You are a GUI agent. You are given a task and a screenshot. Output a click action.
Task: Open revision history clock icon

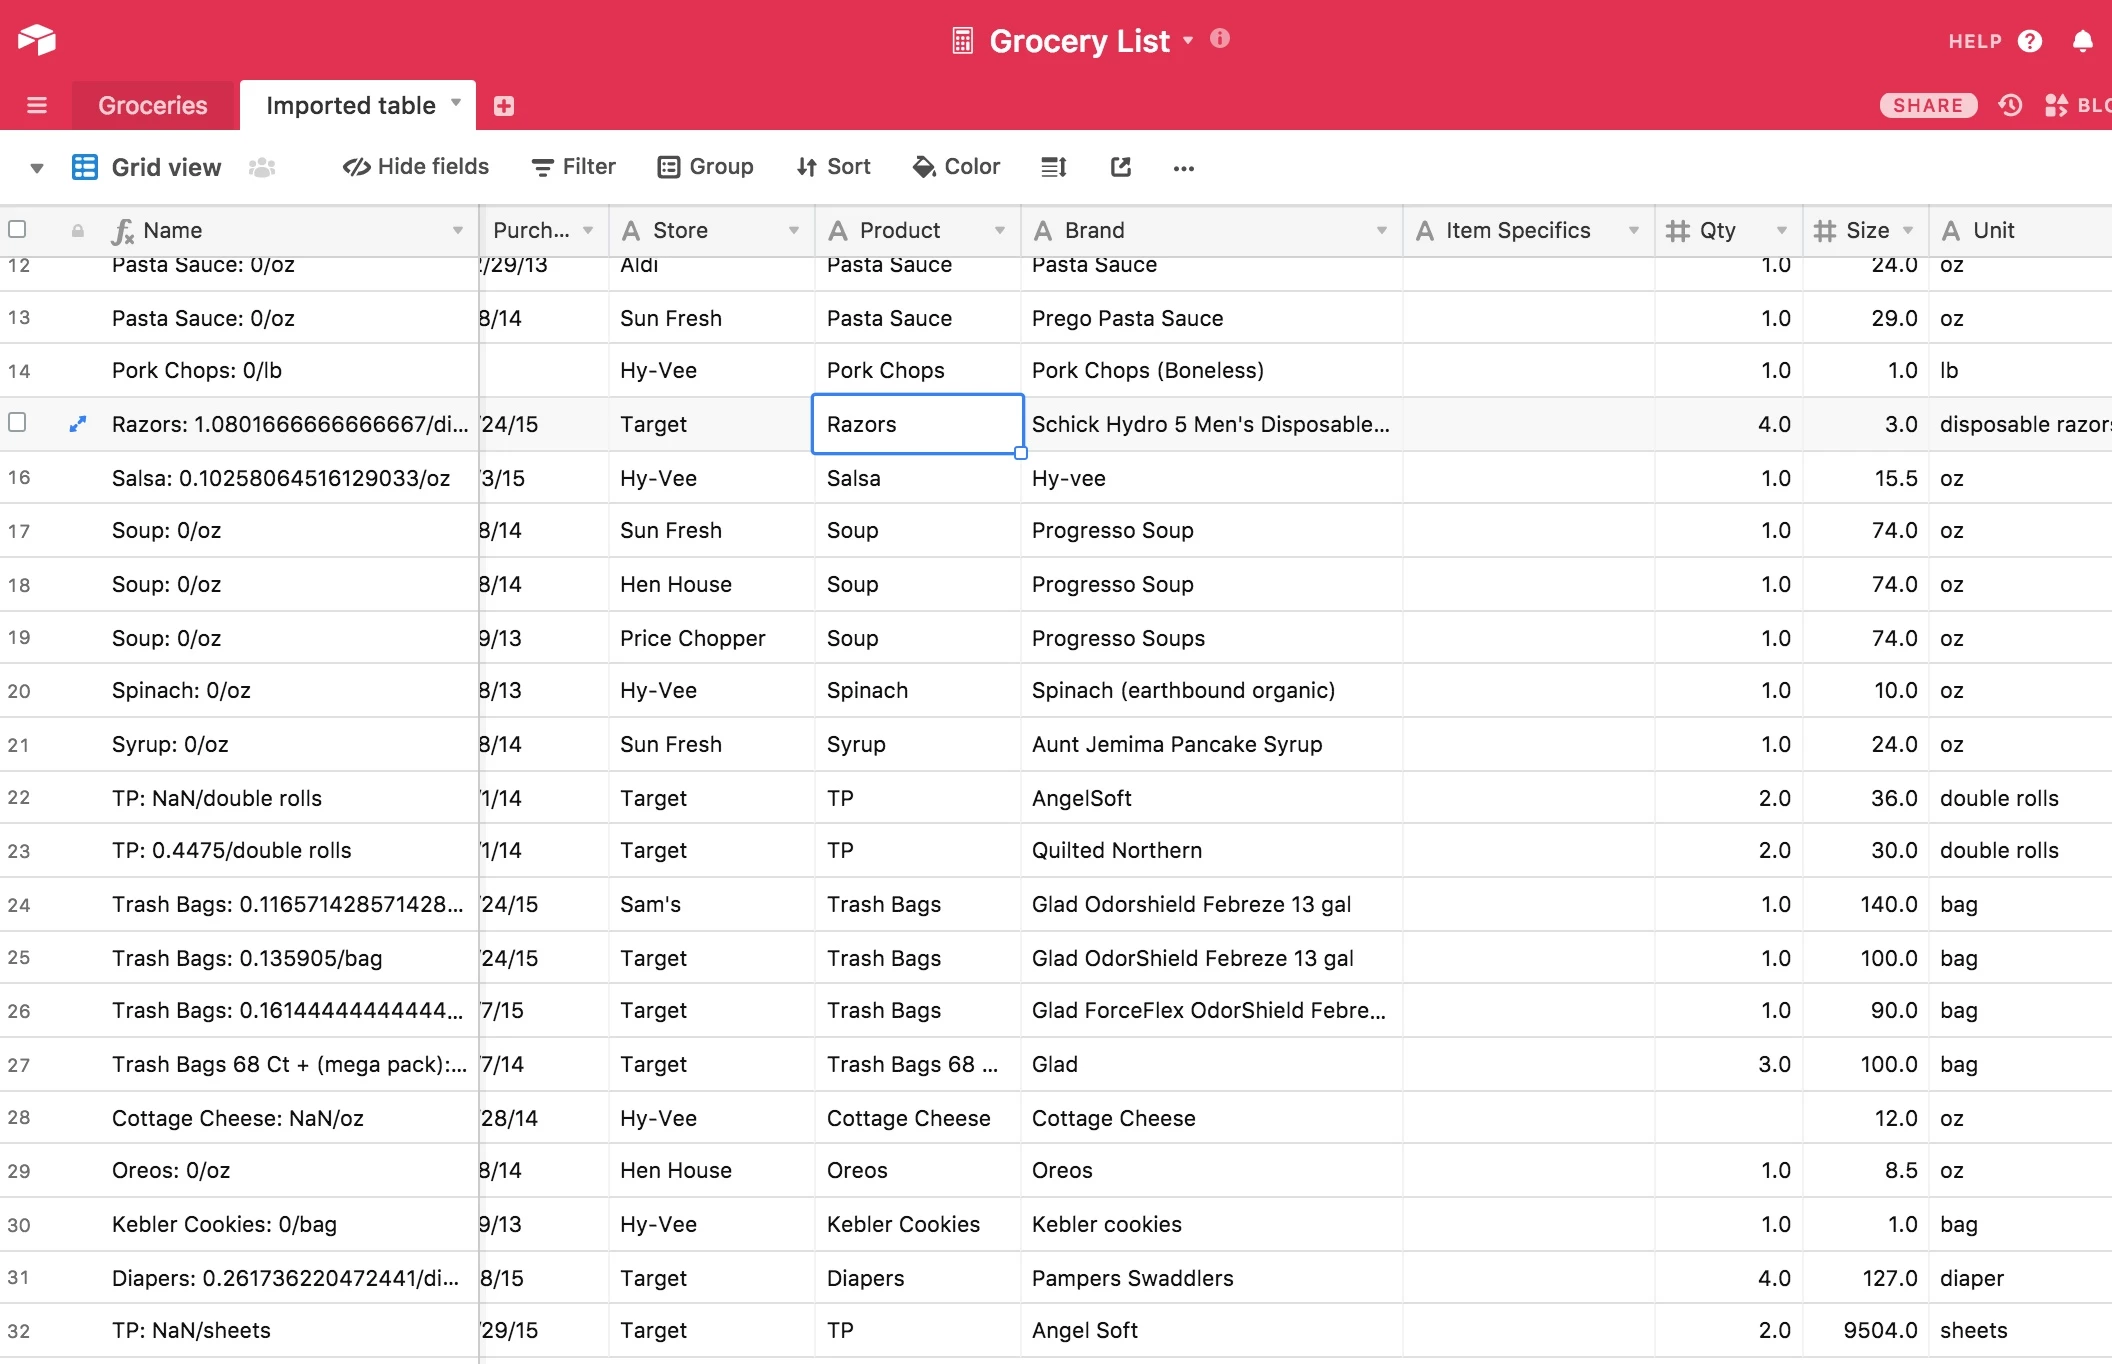[2010, 105]
